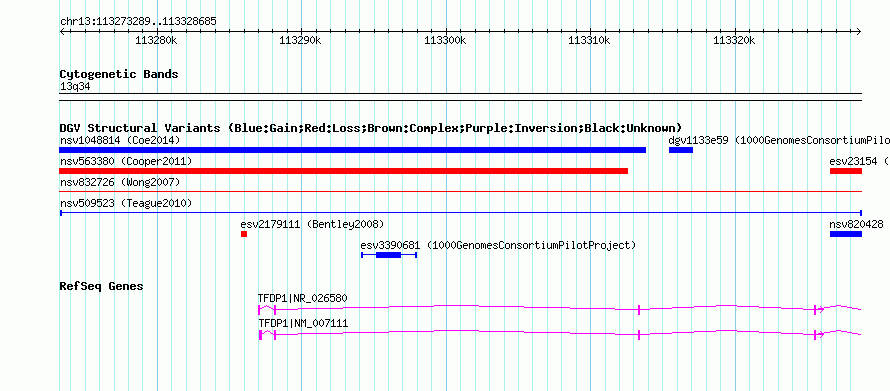Click the nsv820428 blue bar
Image resolution: width=890 pixels, height=391 pixels.
pyautogui.click(x=846, y=234)
